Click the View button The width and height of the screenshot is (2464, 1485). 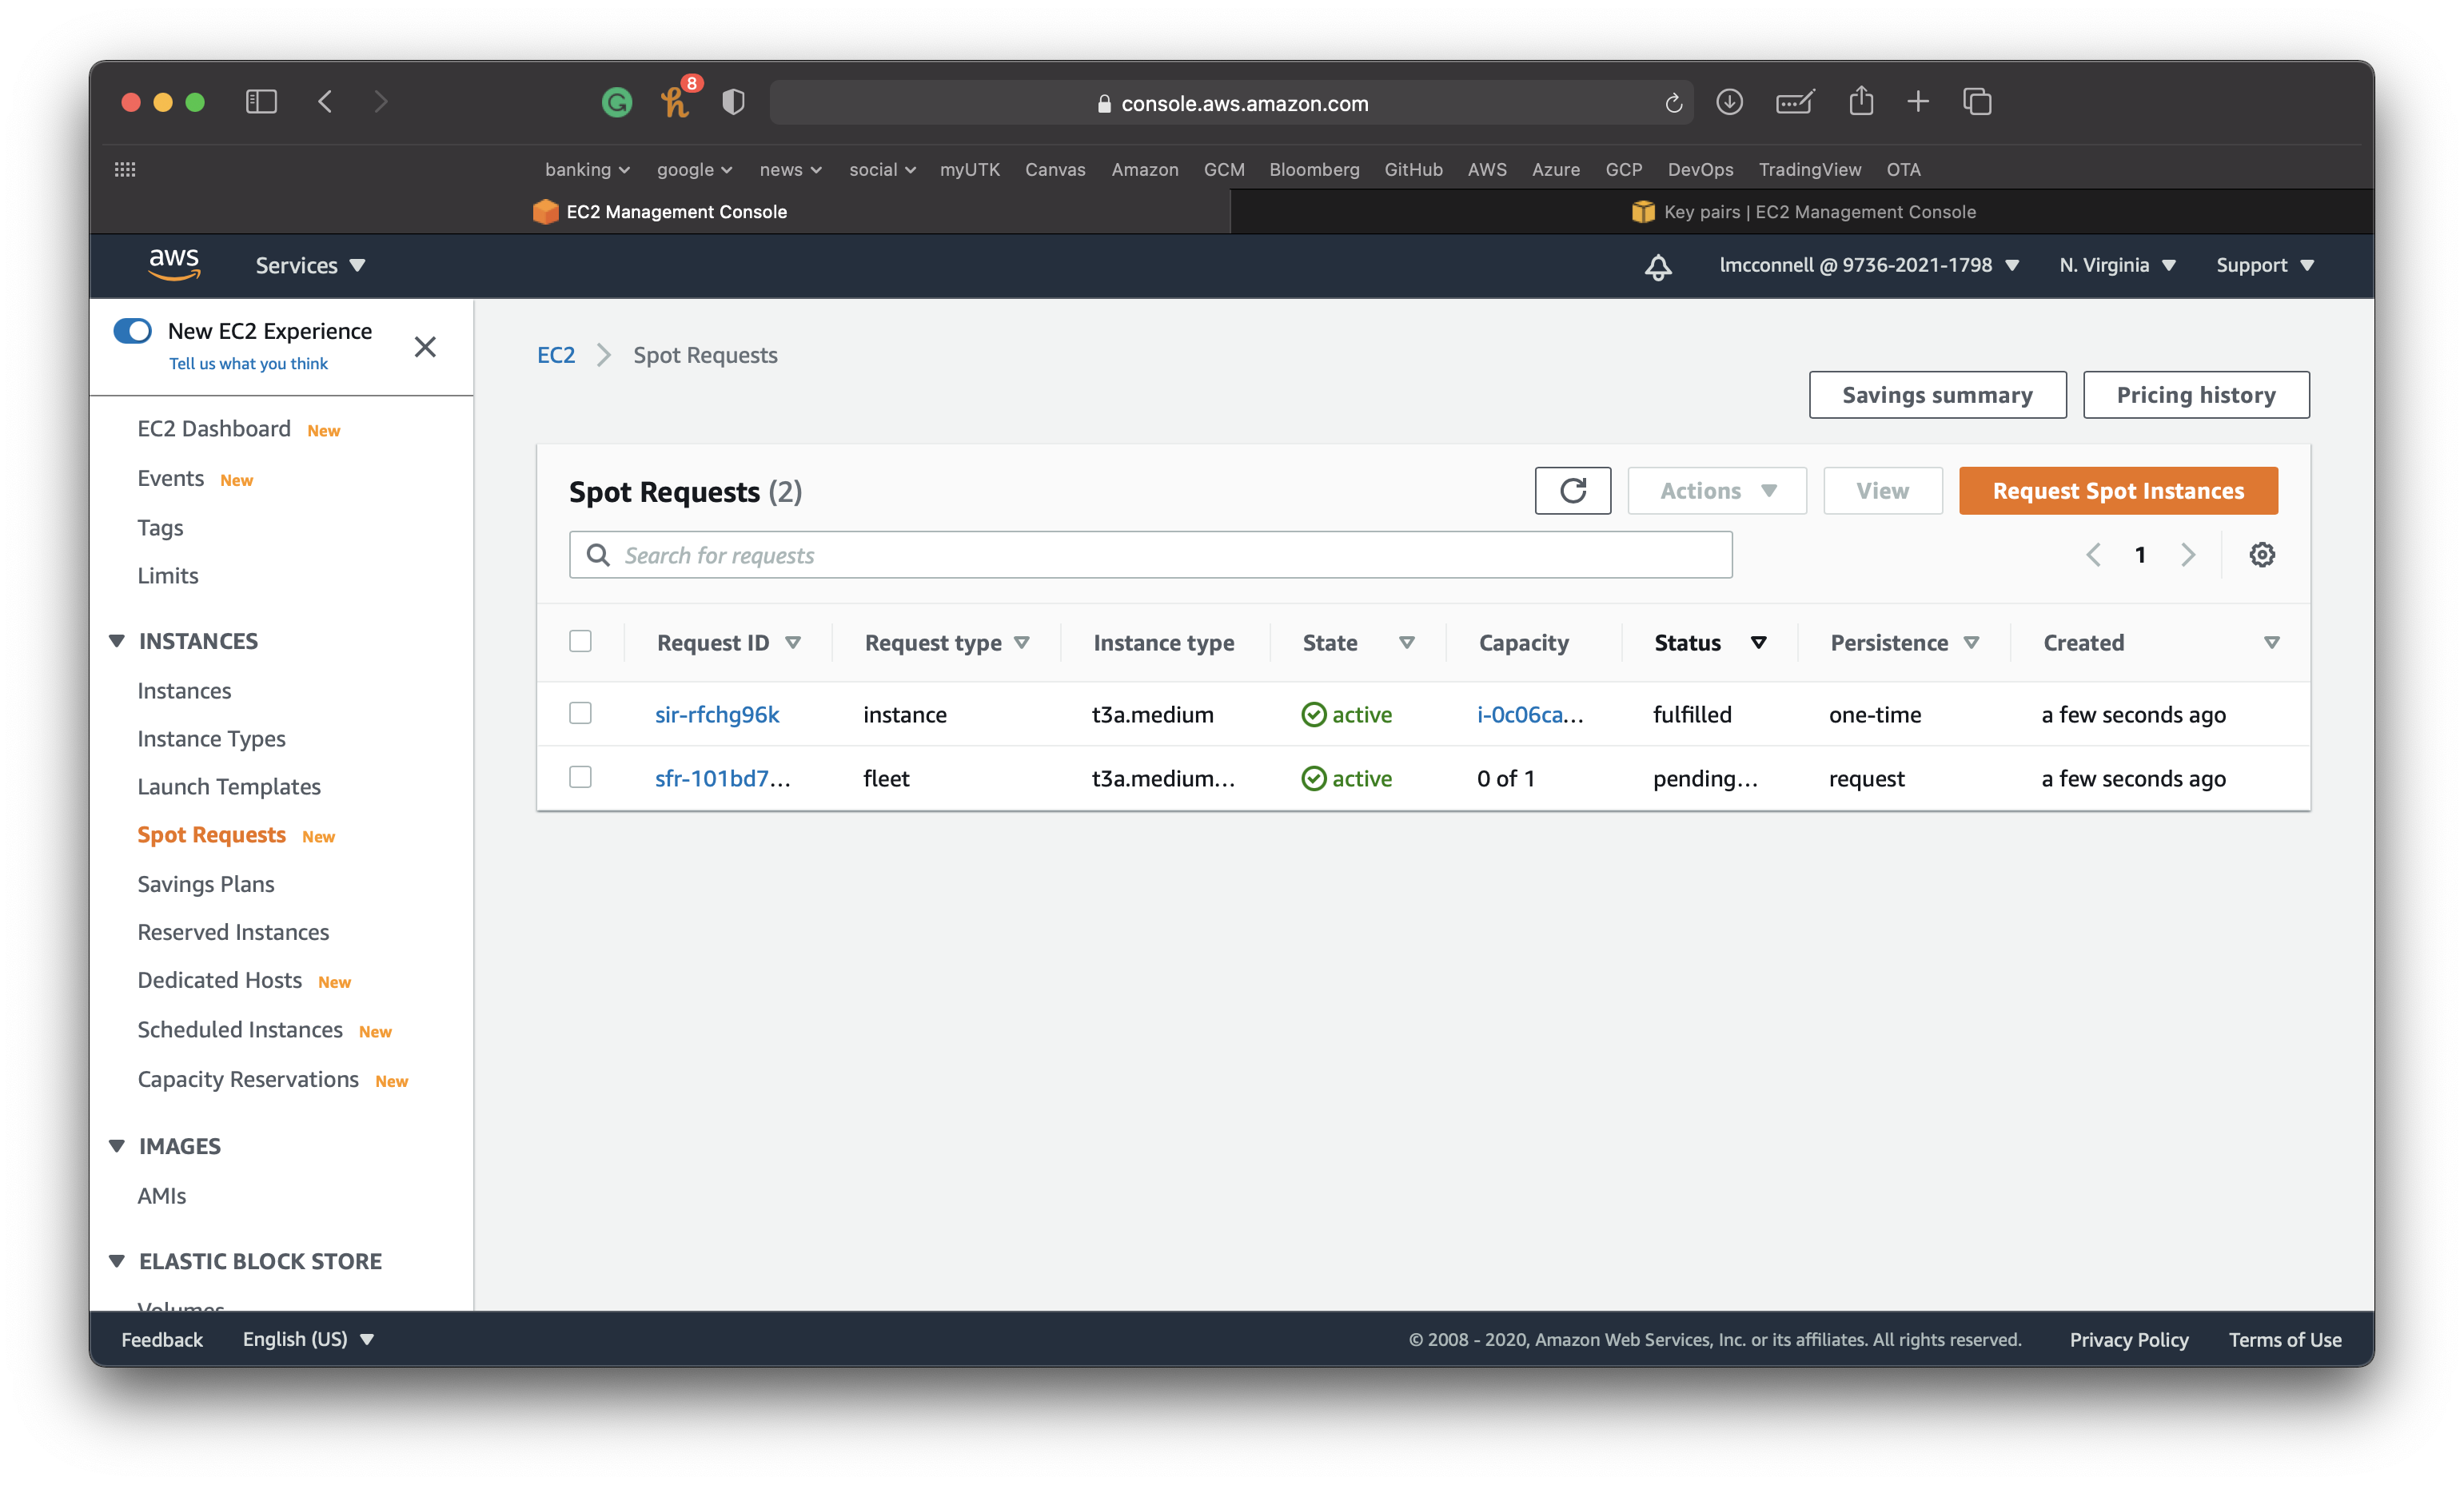point(1883,491)
